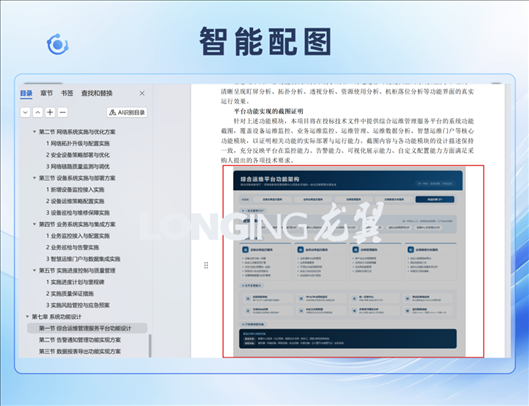Click the outline panel vertical scrollbar
The image size is (529, 406).
point(150,346)
